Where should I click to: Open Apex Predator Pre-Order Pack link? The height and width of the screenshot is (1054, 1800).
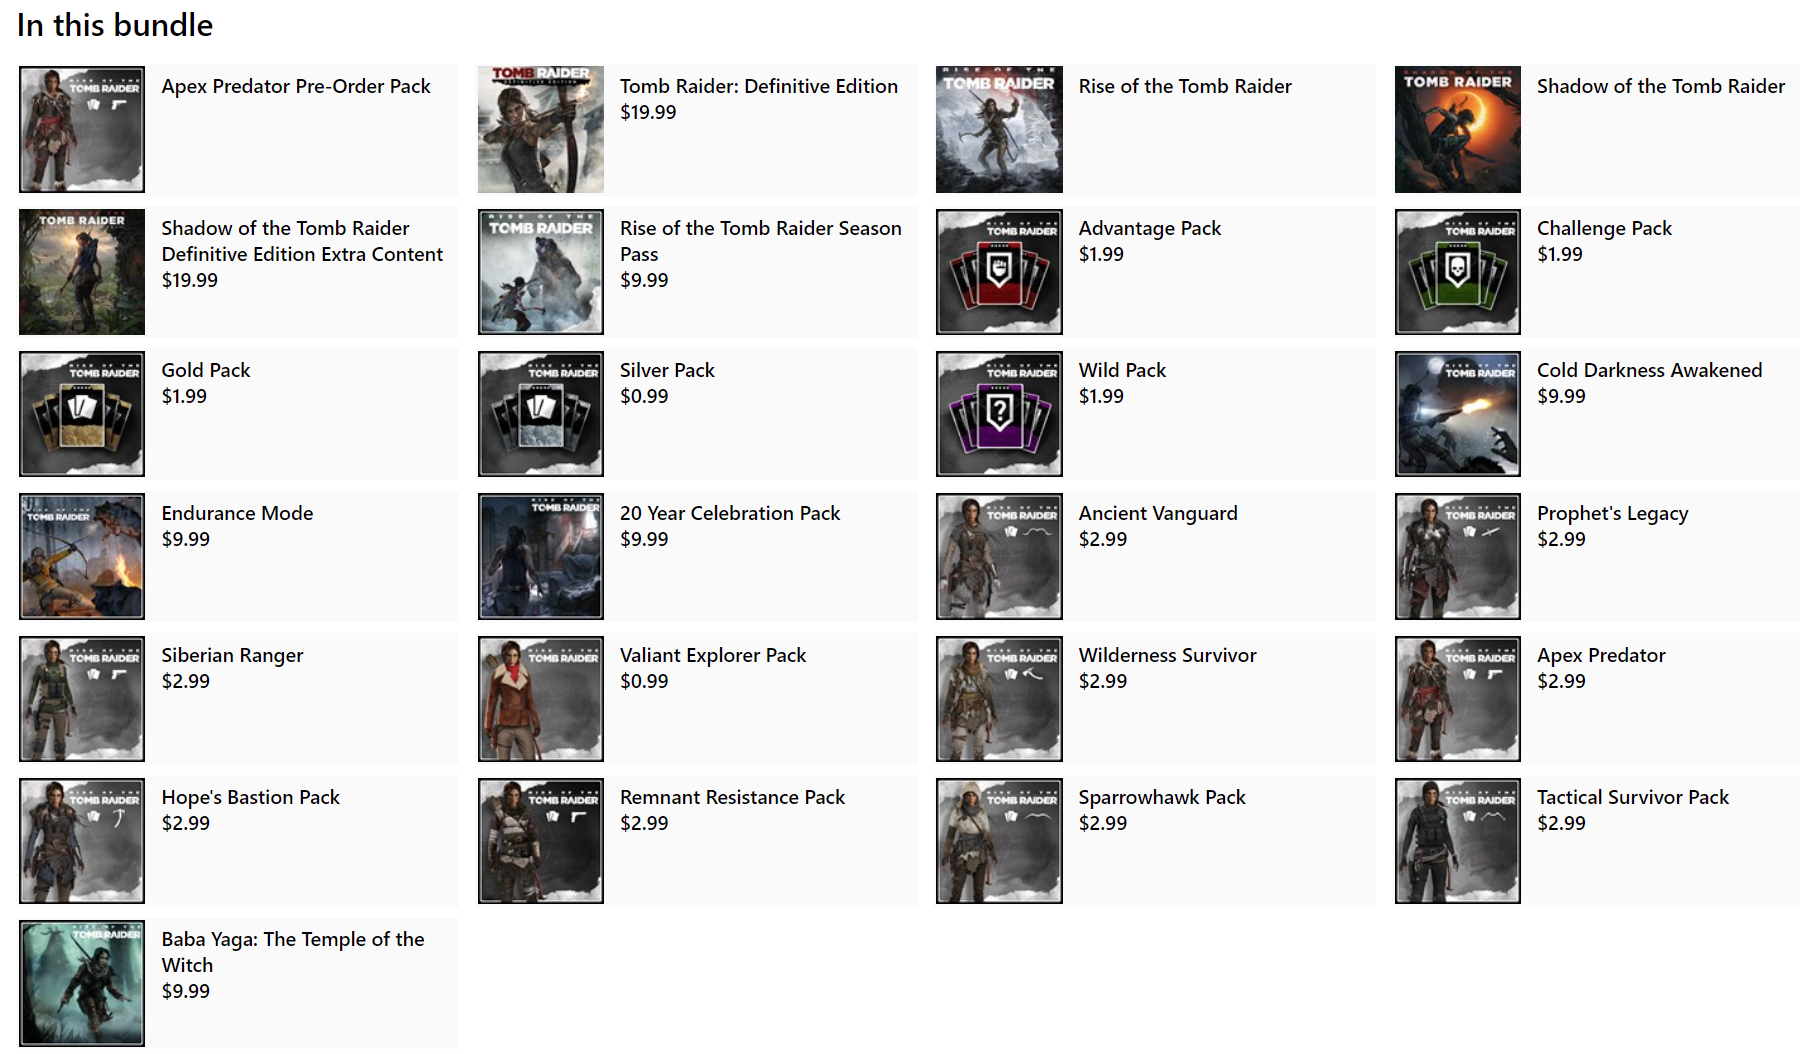pos(296,86)
